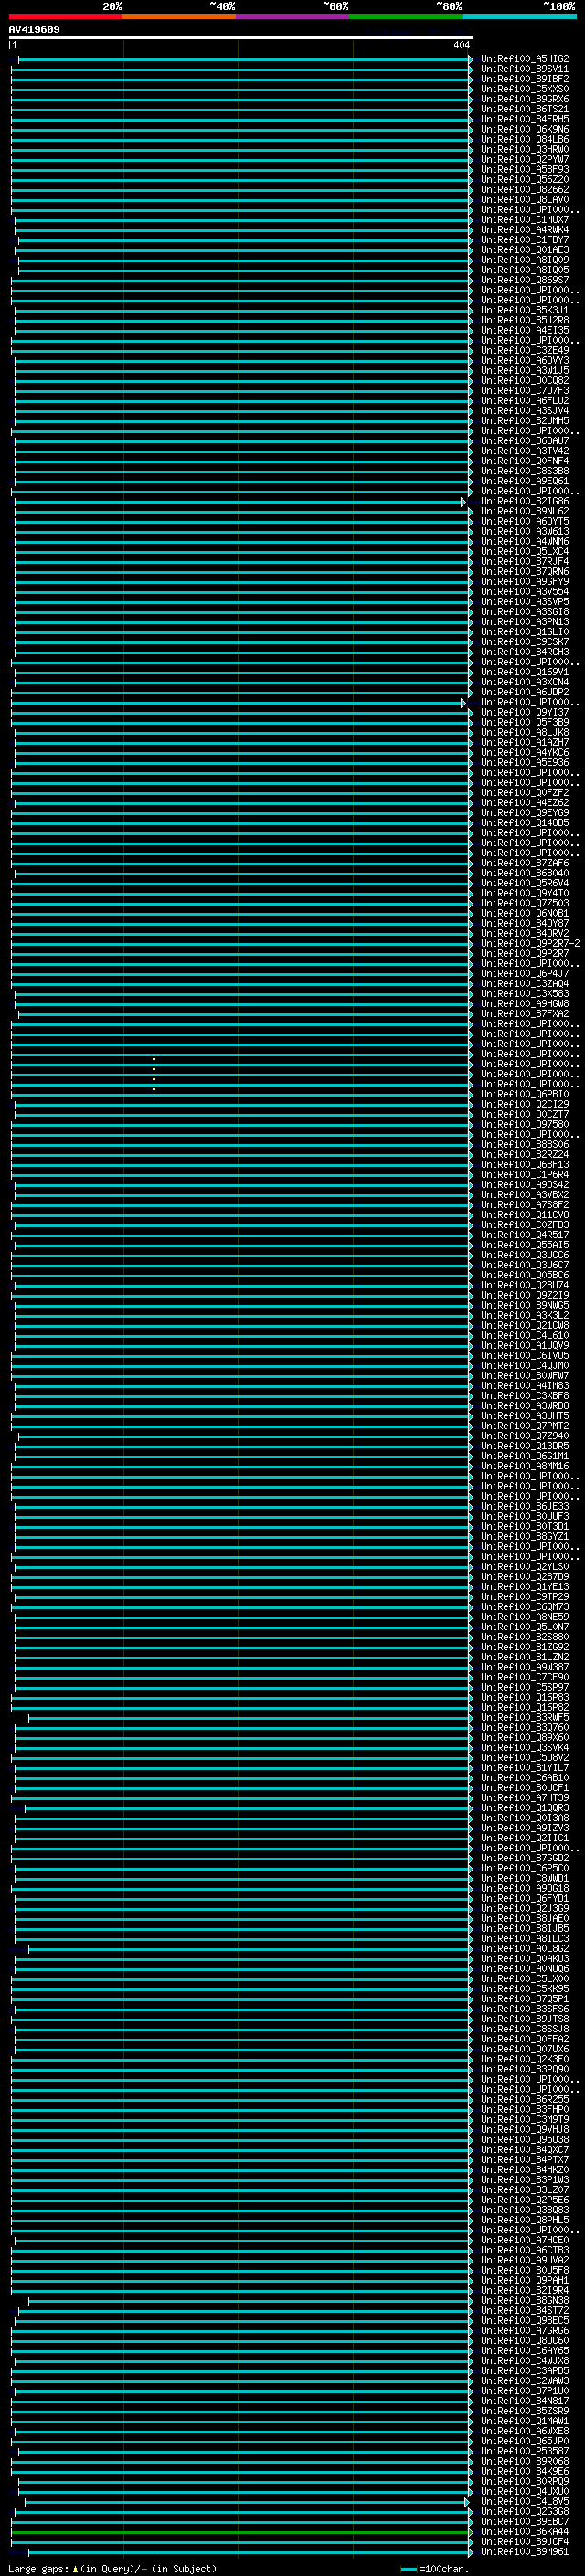Click the AV419609 query sequence label
The height and width of the screenshot is (2576, 585).
point(34,30)
